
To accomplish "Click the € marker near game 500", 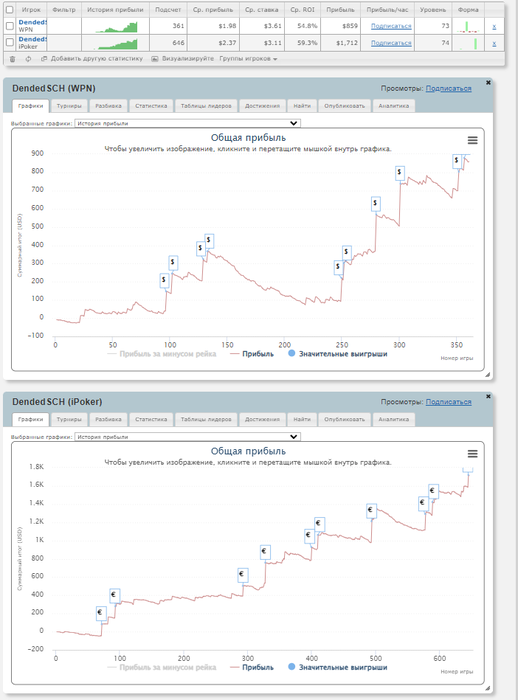I will click(x=371, y=510).
